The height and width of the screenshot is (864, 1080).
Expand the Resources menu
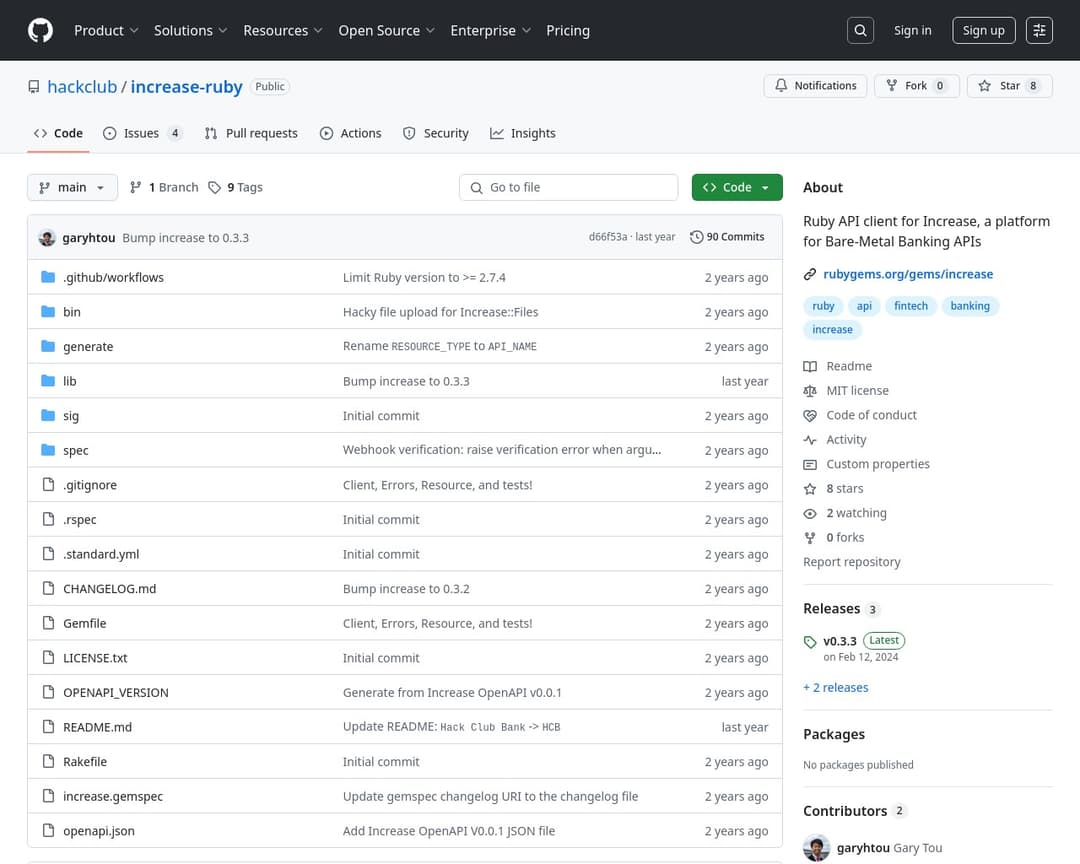point(282,30)
